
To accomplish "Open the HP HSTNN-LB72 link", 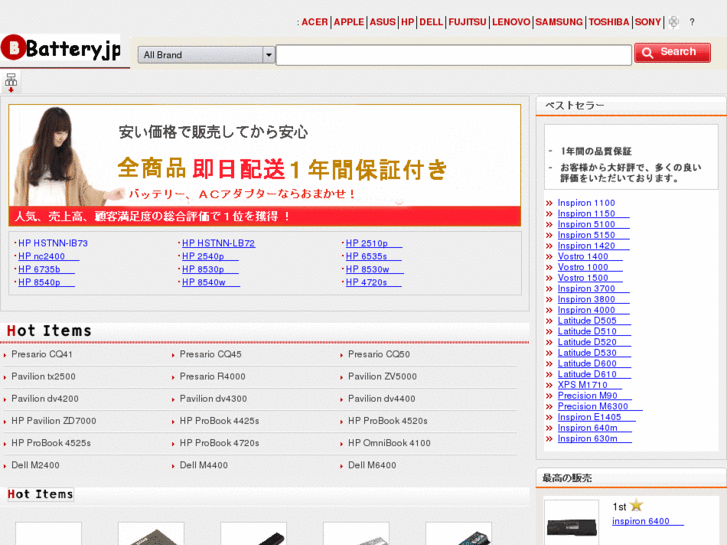I will [x=218, y=243].
